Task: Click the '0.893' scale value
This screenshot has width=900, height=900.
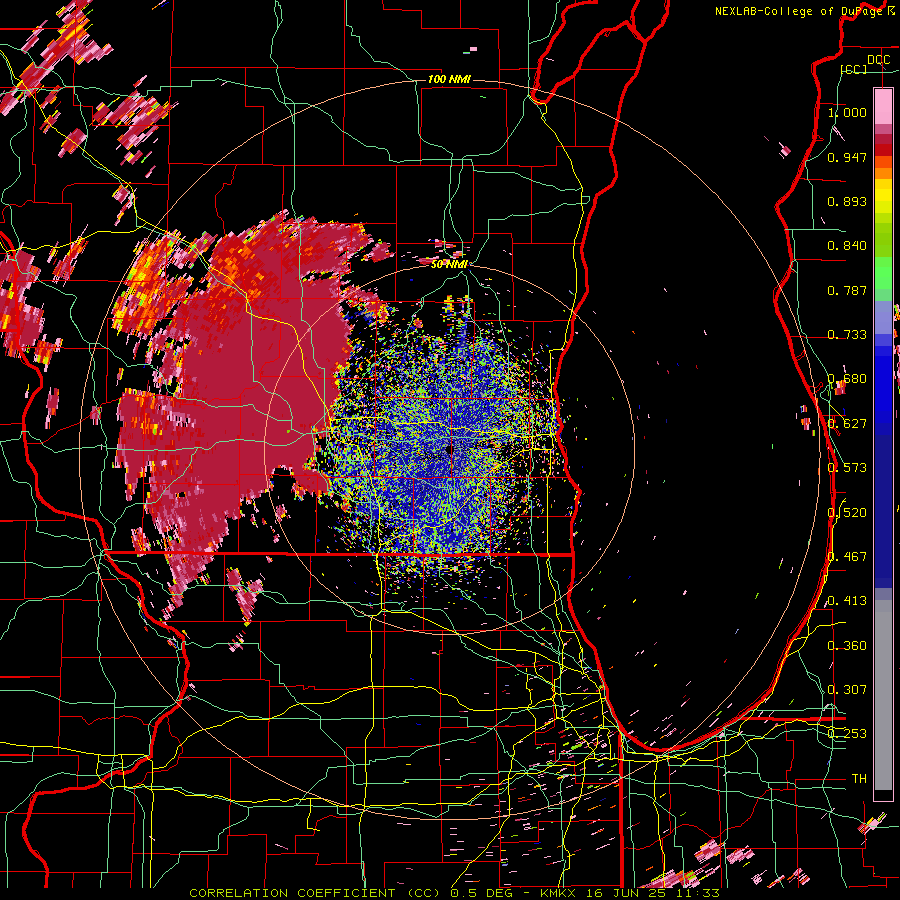Action: click(847, 201)
